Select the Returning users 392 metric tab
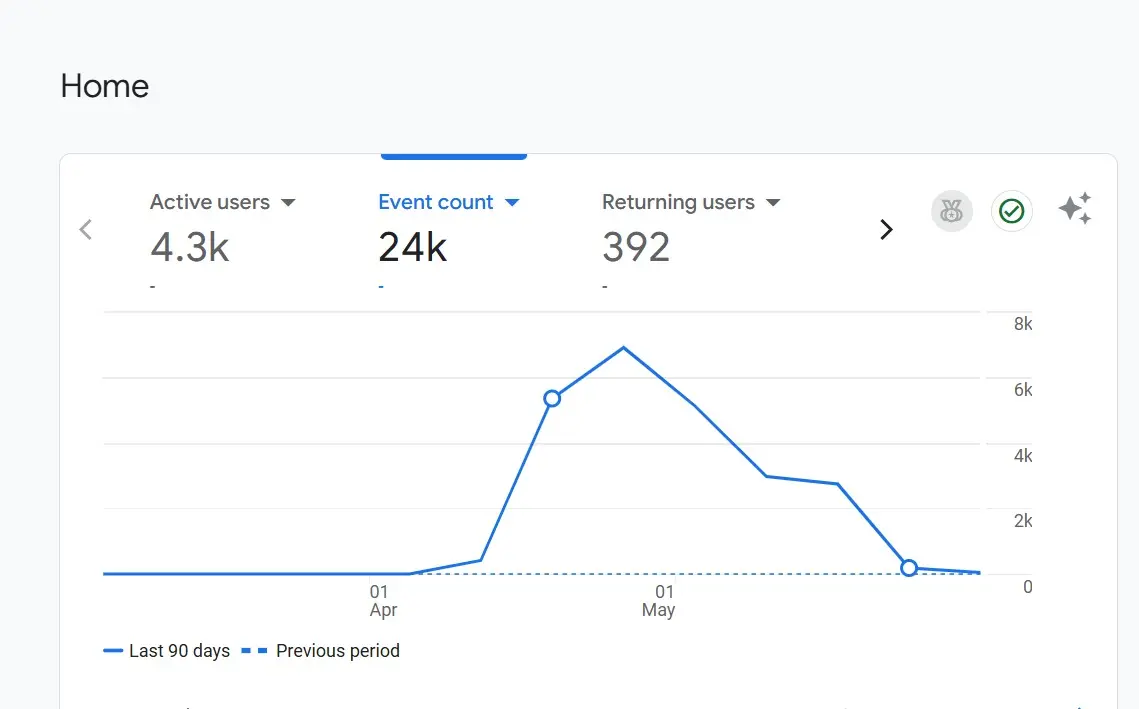This screenshot has height=709, width=1139. click(x=690, y=240)
